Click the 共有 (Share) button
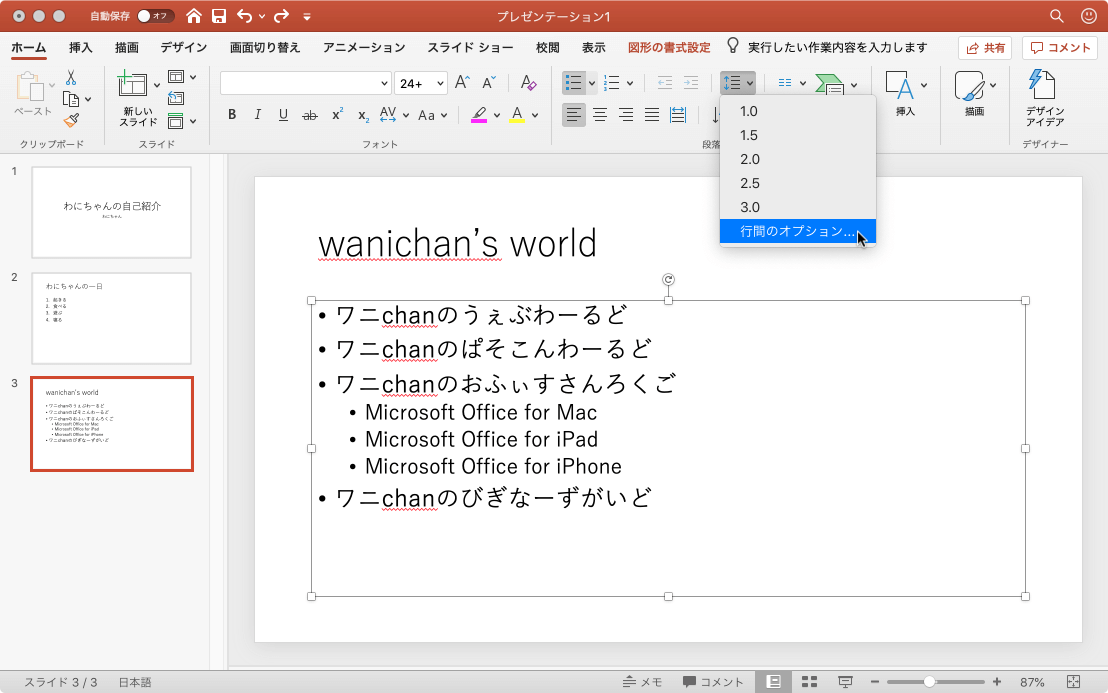The height and width of the screenshot is (693, 1108). point(984,47)
